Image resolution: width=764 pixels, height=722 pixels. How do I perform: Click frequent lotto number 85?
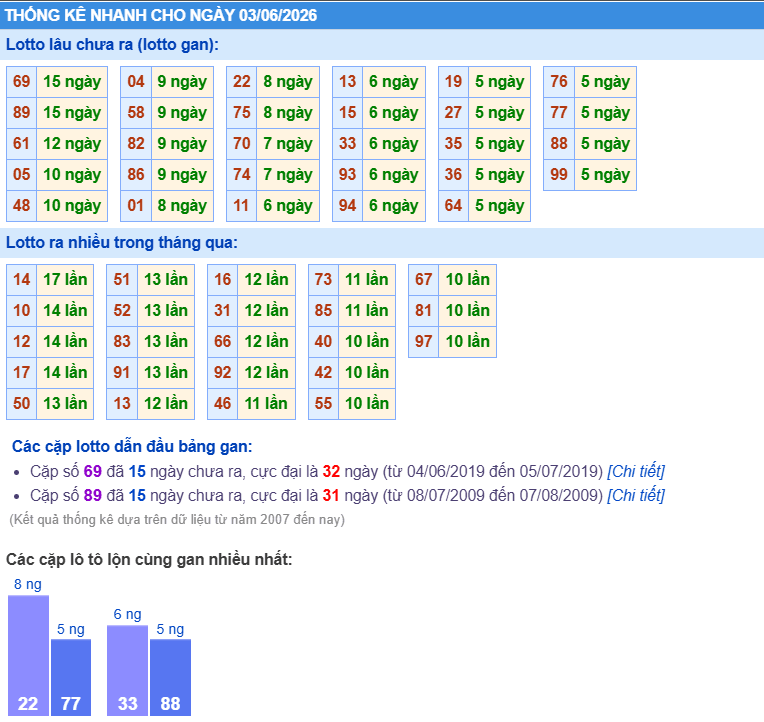tap(324, 310)
